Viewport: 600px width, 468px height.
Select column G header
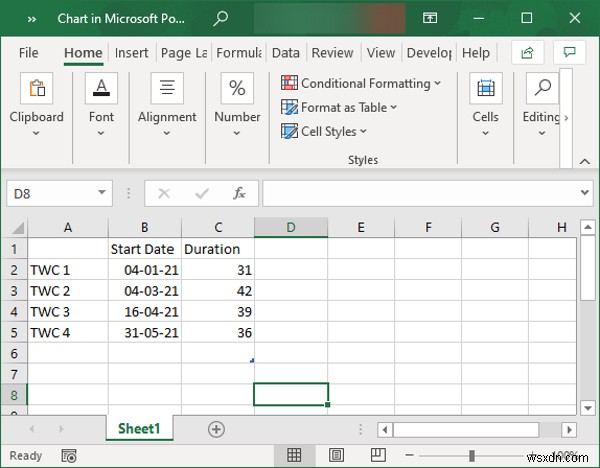click(495, 227)
